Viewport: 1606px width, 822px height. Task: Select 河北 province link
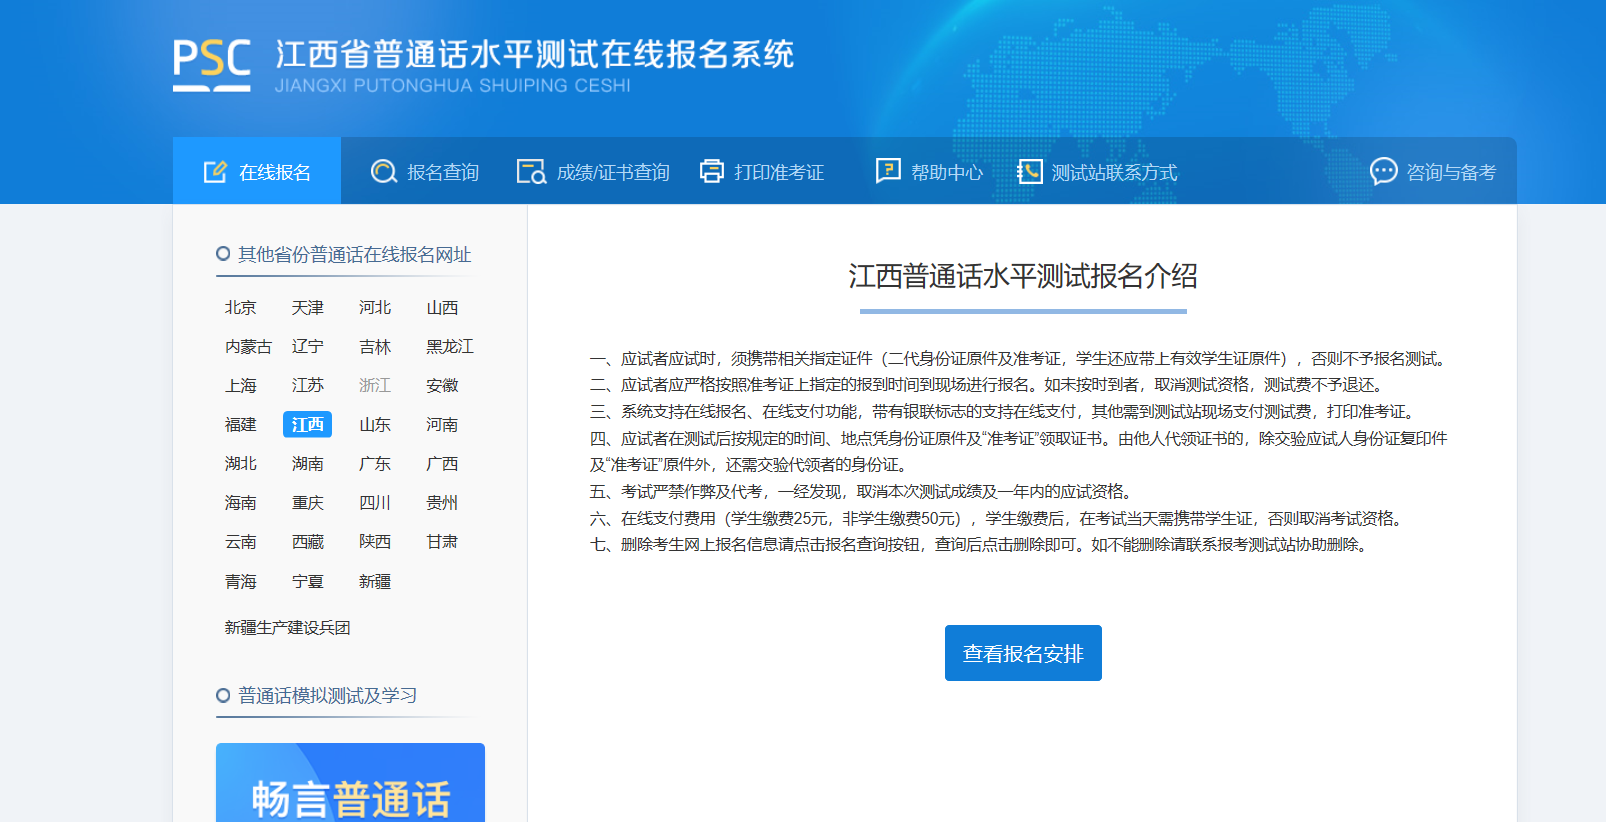pyautogui.click(x=375, y=307)
